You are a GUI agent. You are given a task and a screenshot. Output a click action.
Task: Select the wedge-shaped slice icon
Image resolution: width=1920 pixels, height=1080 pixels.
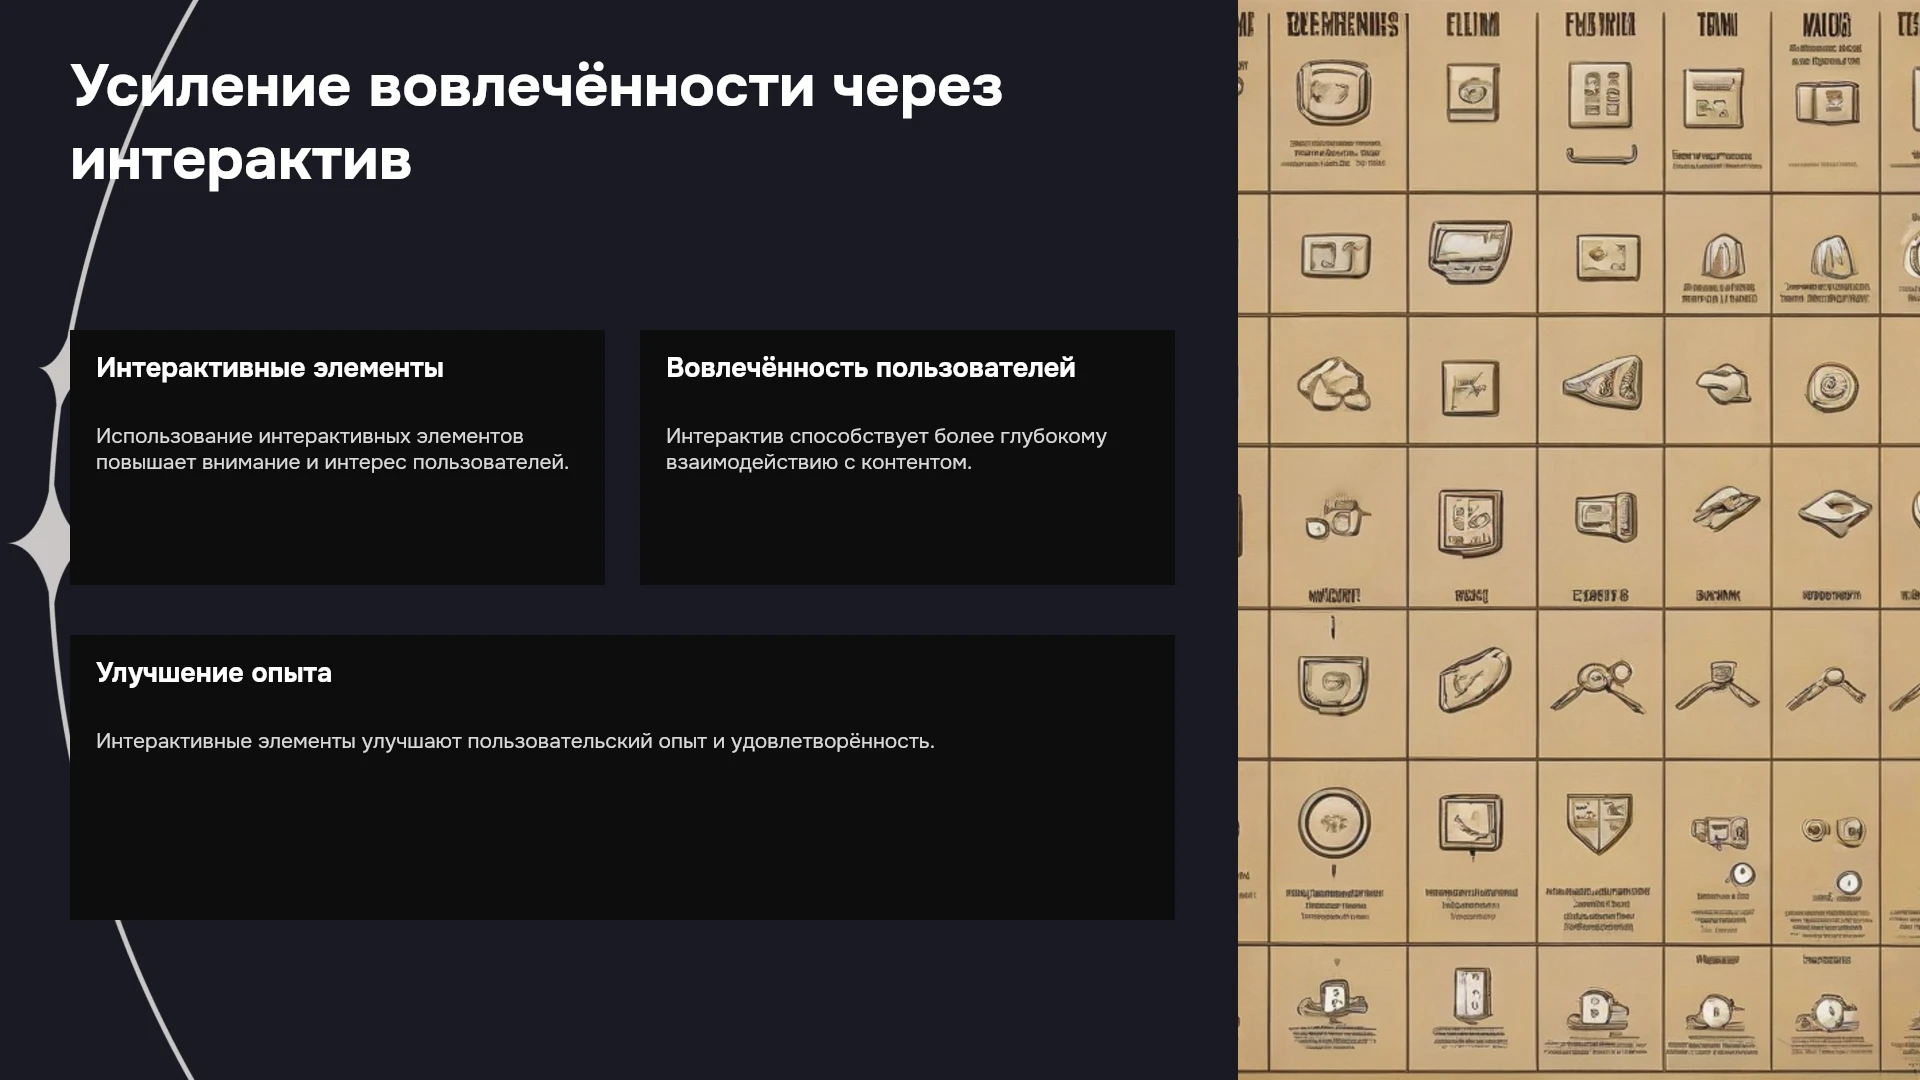pos(1603,382)
